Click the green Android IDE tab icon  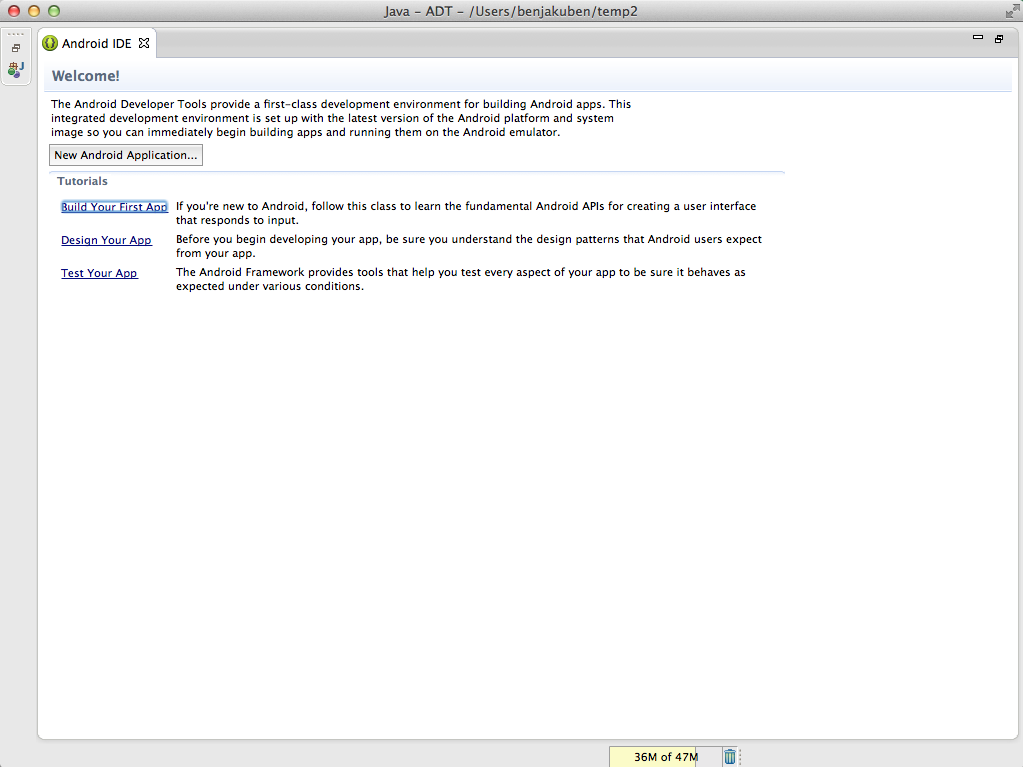pyautogui.click(x=50, y=44)
